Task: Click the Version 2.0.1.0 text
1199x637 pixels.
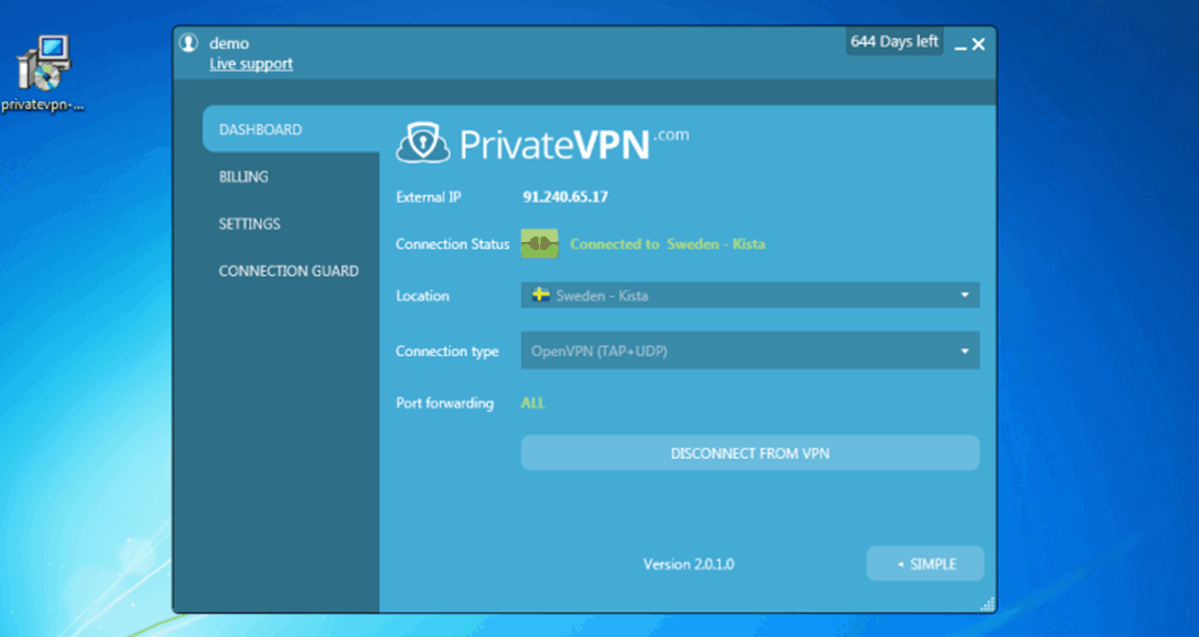Action: click(689, 564)
